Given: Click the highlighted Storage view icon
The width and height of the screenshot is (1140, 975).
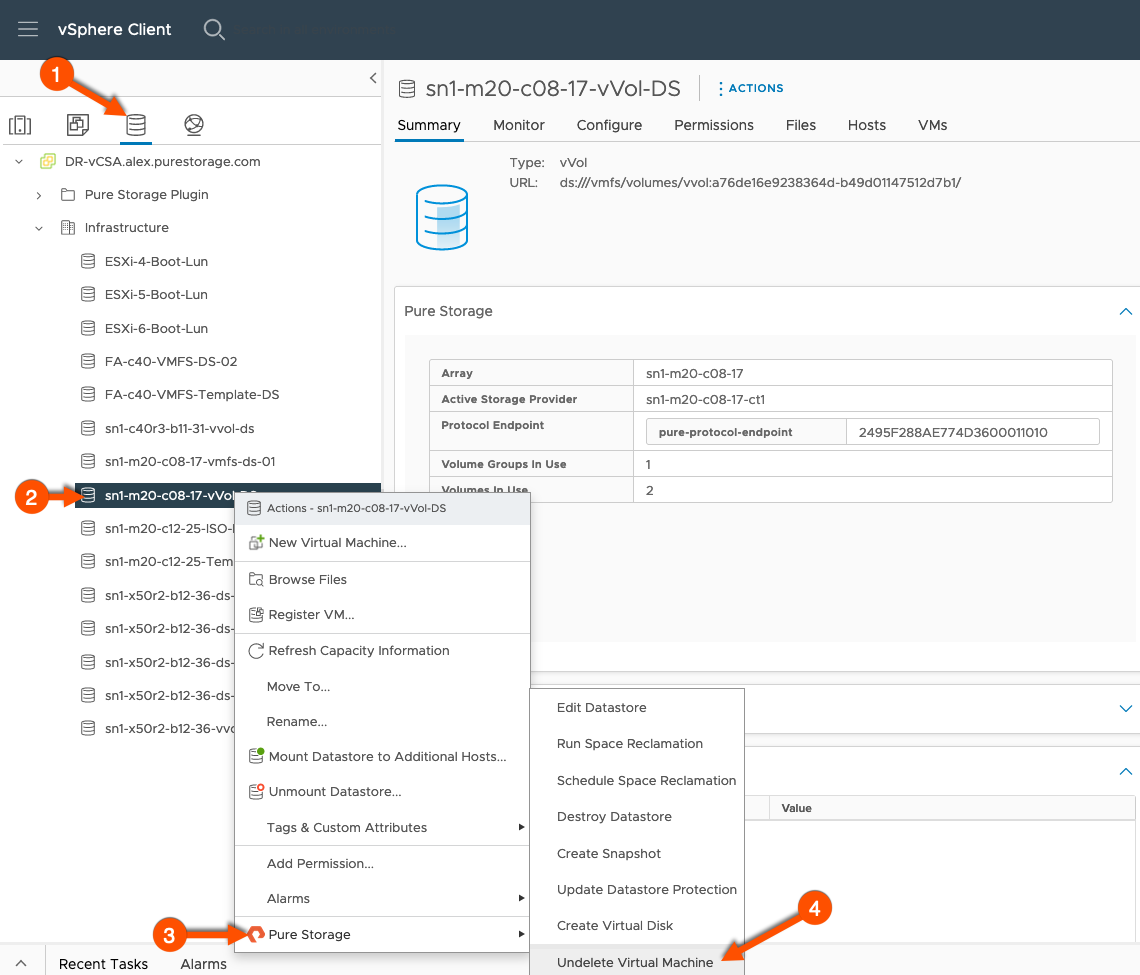Looking at the screenshot, I should (135, 124).
